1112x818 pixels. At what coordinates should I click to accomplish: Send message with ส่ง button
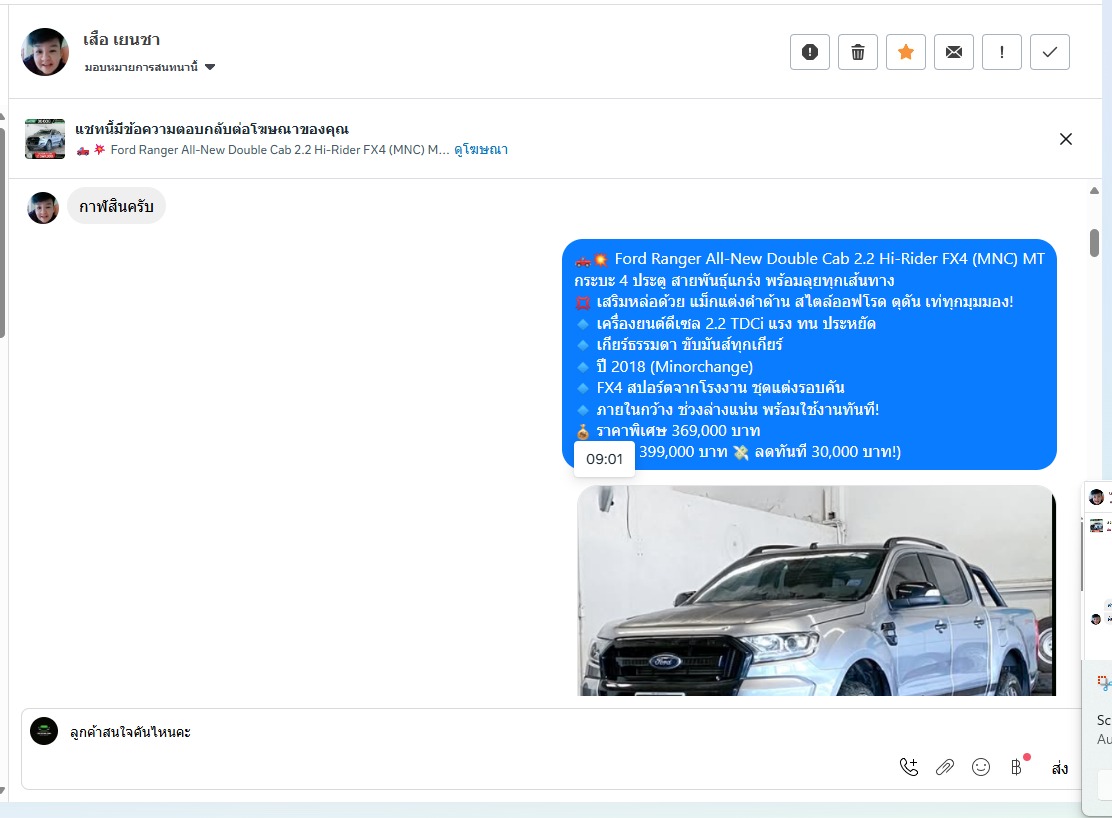point(1060,768)
